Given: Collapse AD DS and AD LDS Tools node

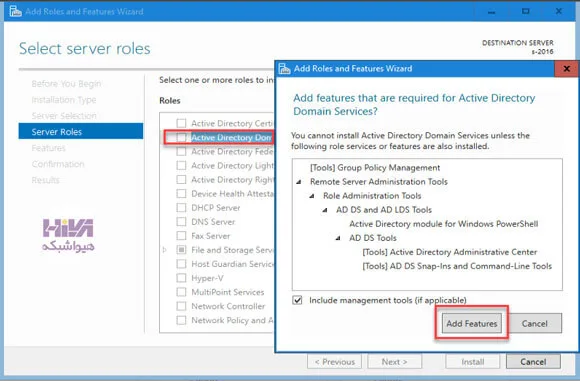Looking at the screenshot, I should 325,210.
